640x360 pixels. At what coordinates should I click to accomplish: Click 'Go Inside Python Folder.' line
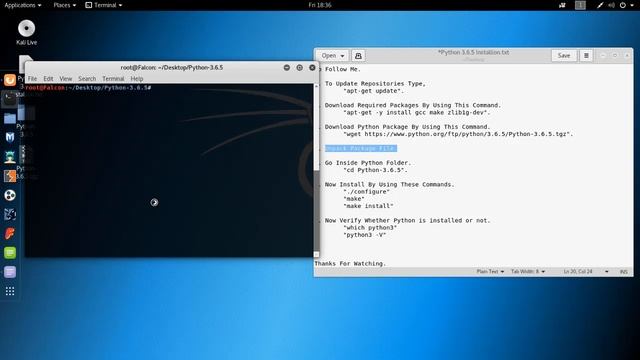click(x=368, y=162)
